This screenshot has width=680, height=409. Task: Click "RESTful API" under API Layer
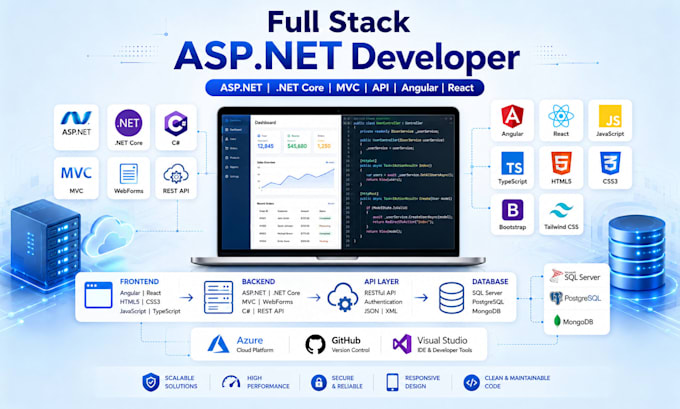[380, 293]
